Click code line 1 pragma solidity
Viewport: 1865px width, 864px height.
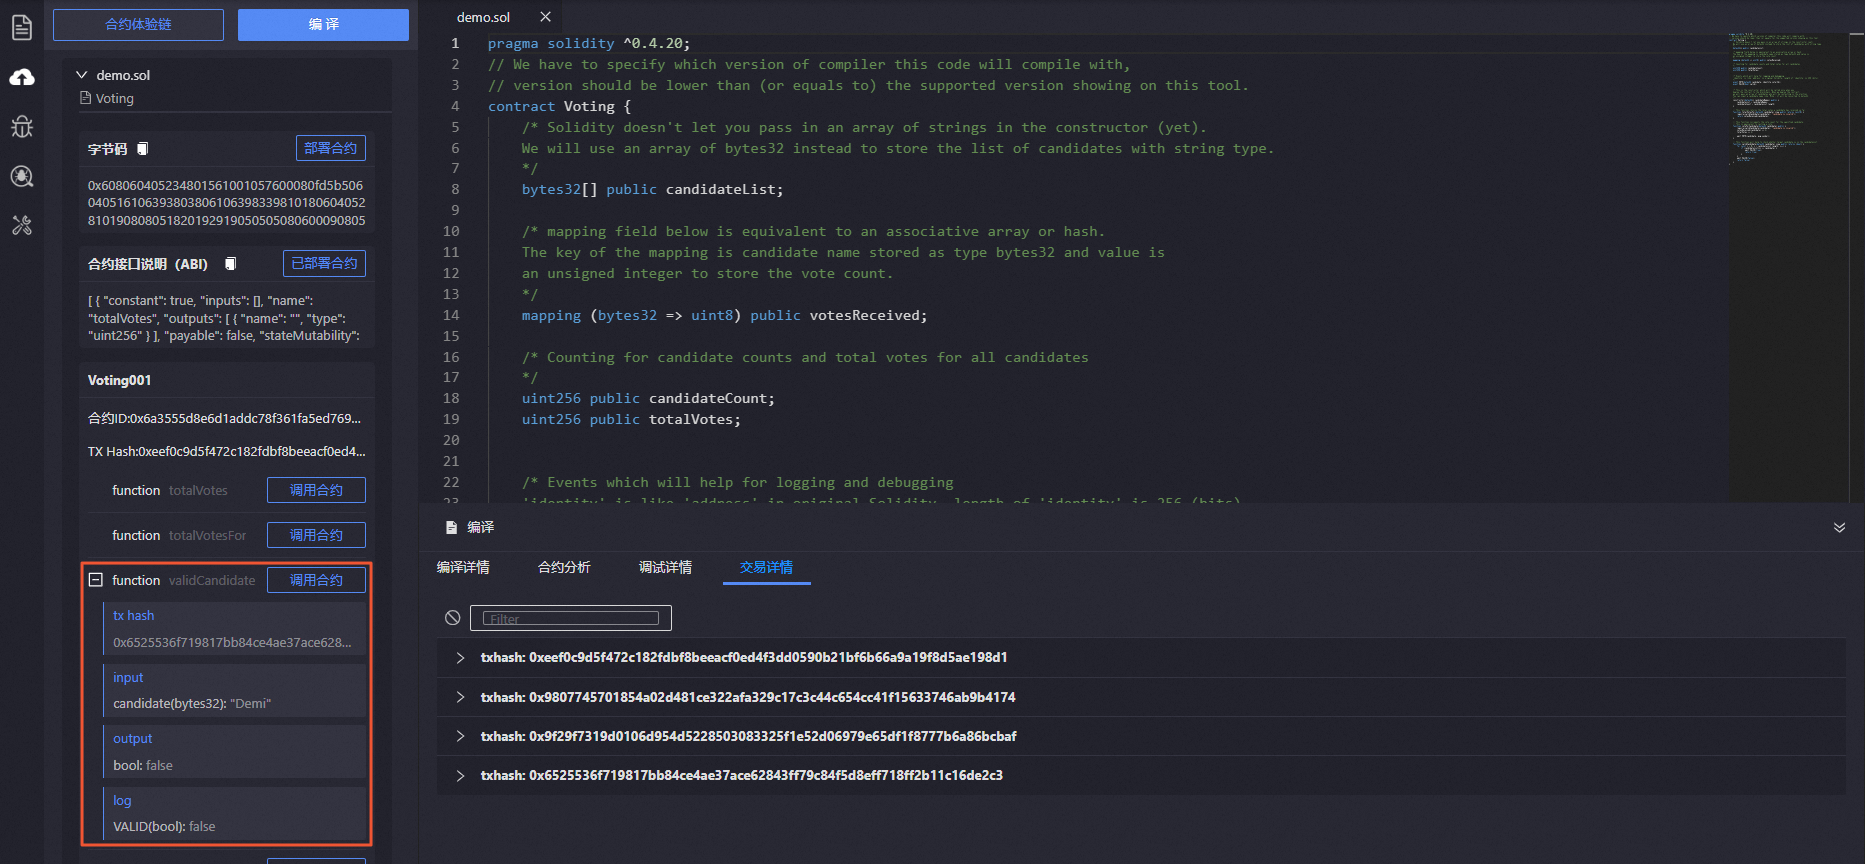[589, 43]
